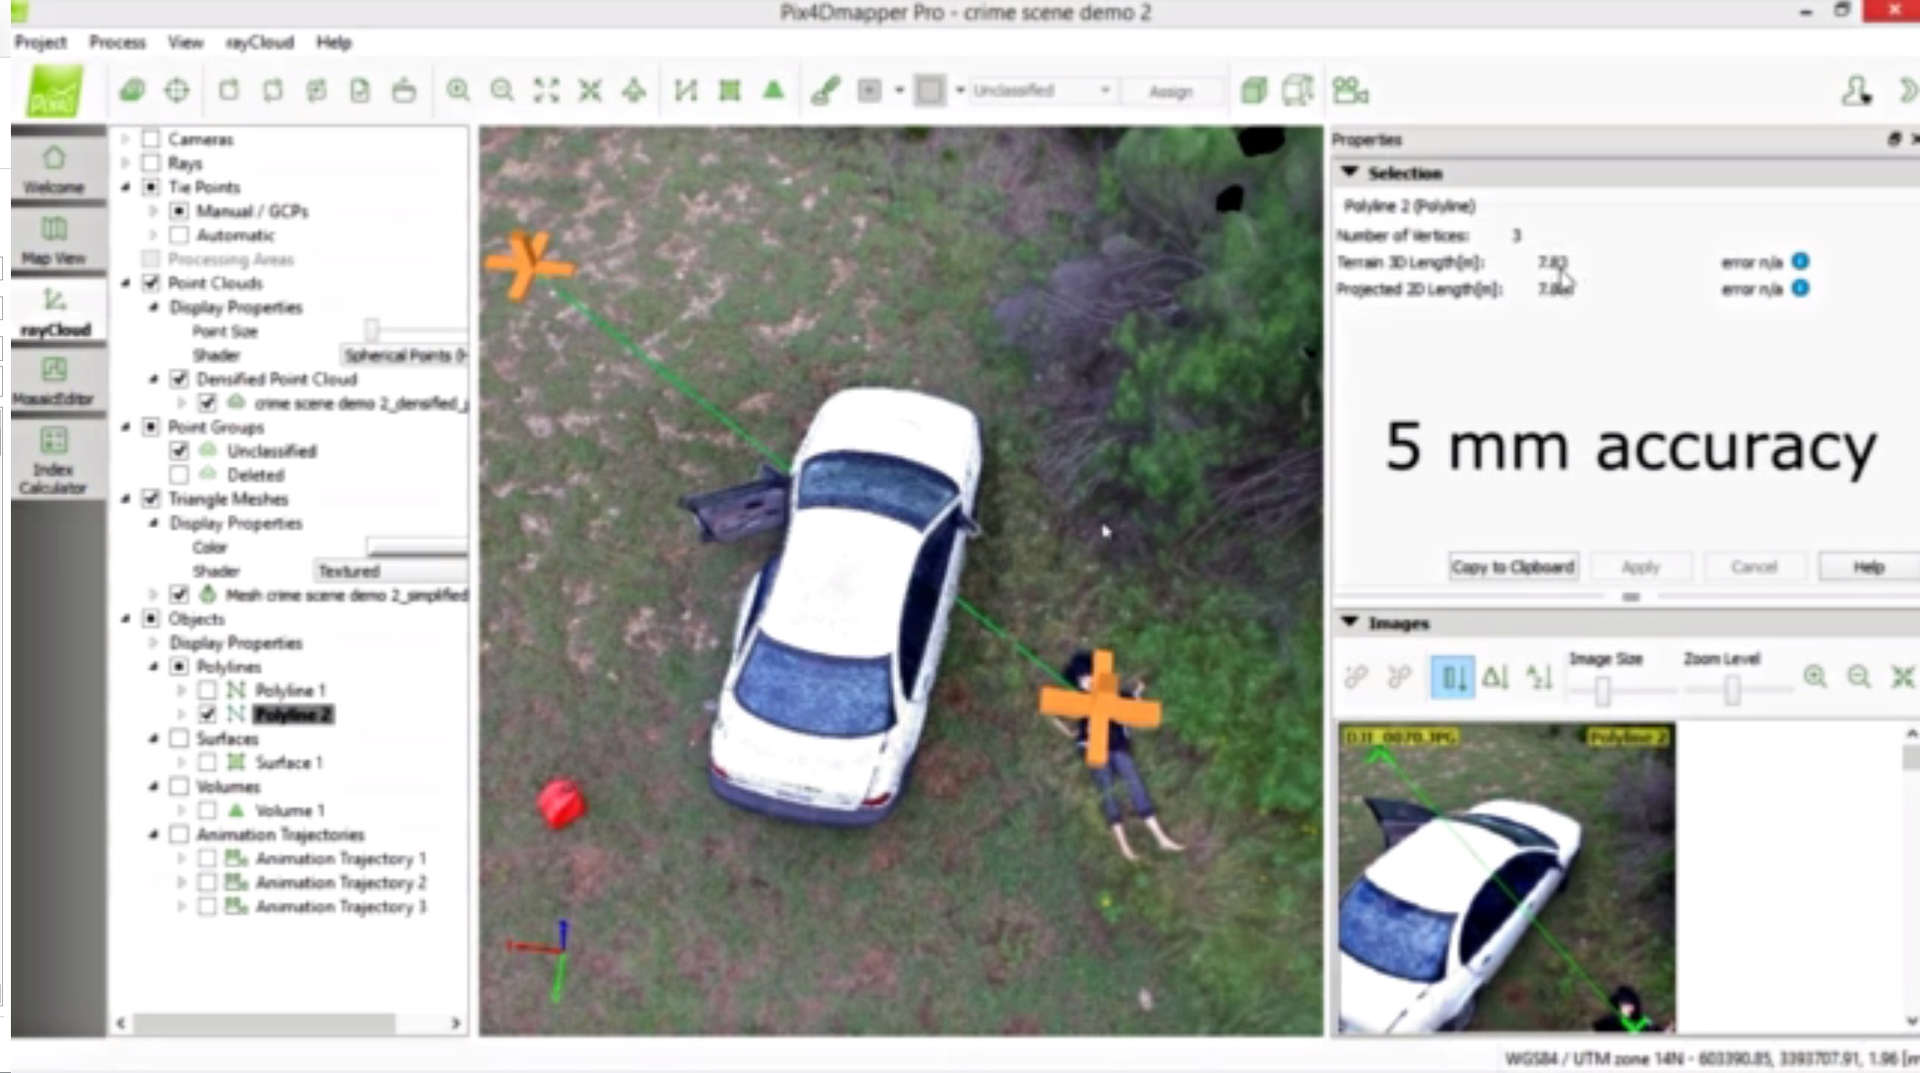Select the point cloud editing brush tool

[x=825, y=90]
